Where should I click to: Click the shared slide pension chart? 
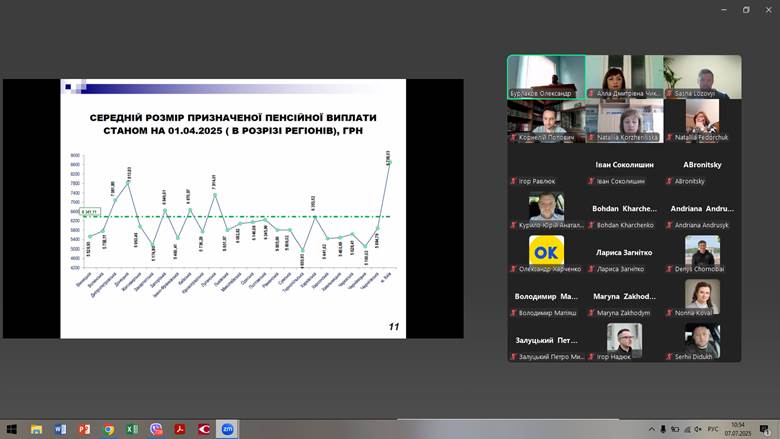coord(233,208)
